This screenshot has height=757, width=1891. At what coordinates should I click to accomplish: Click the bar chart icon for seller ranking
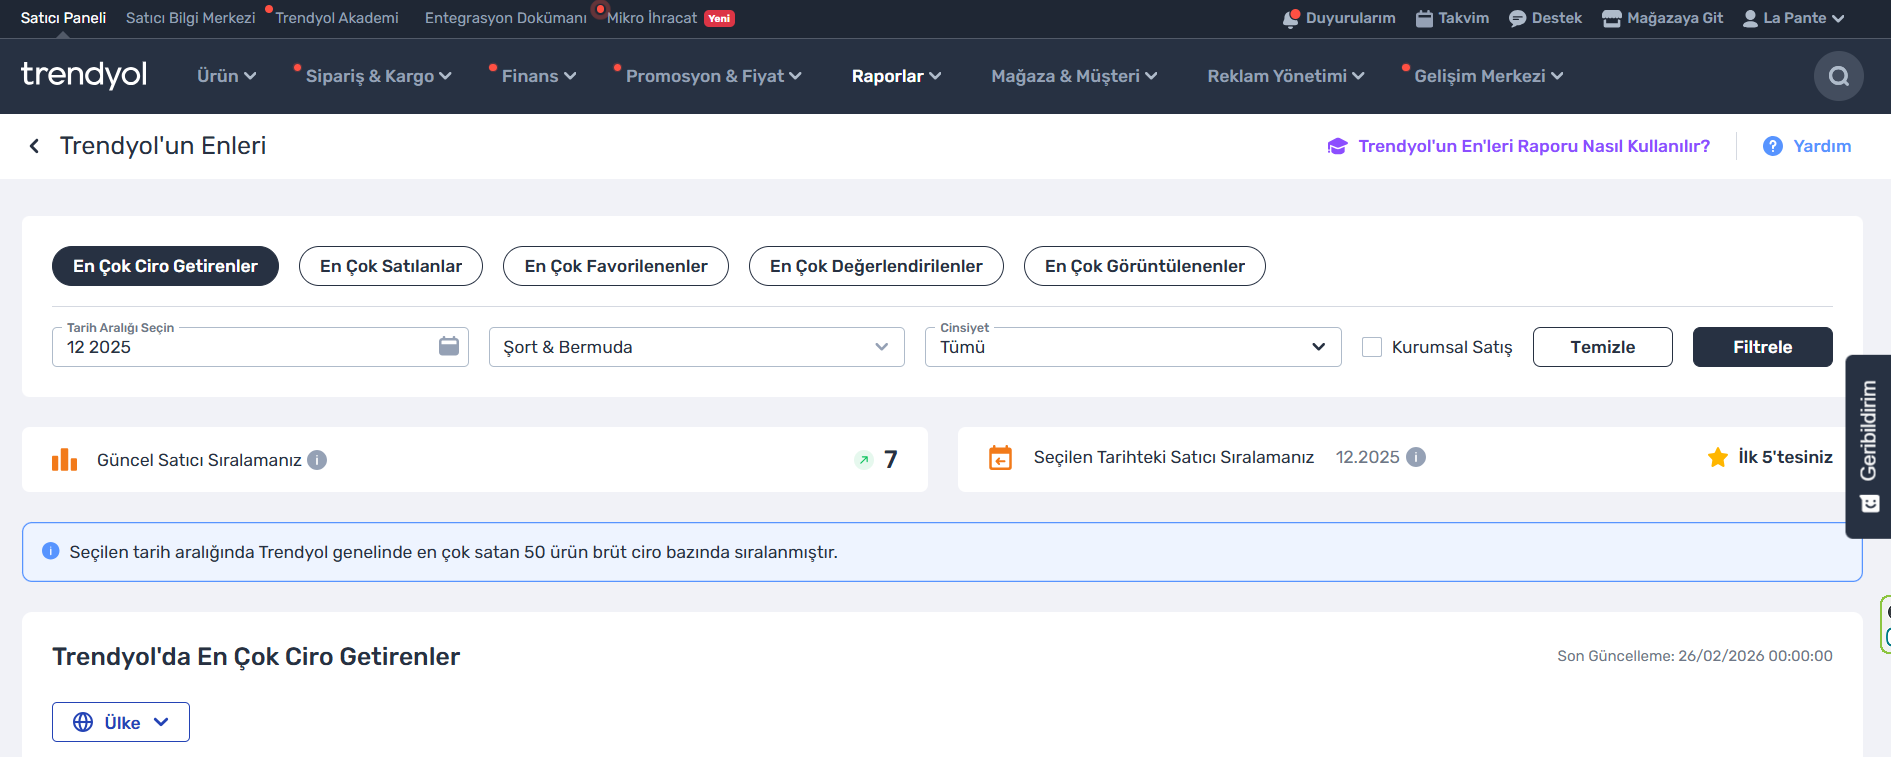click(64, 460)
